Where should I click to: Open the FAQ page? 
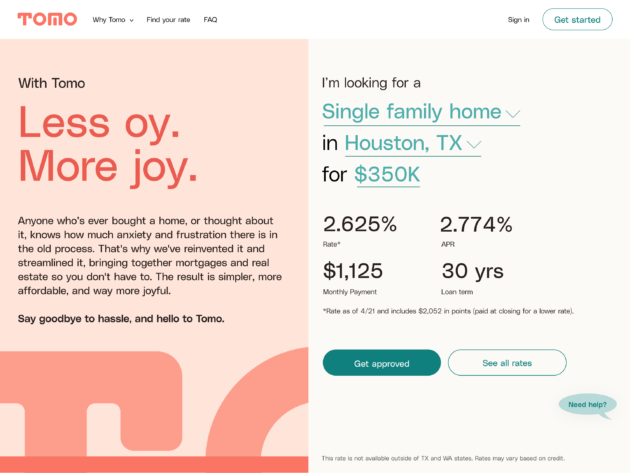tap(210, 20)
